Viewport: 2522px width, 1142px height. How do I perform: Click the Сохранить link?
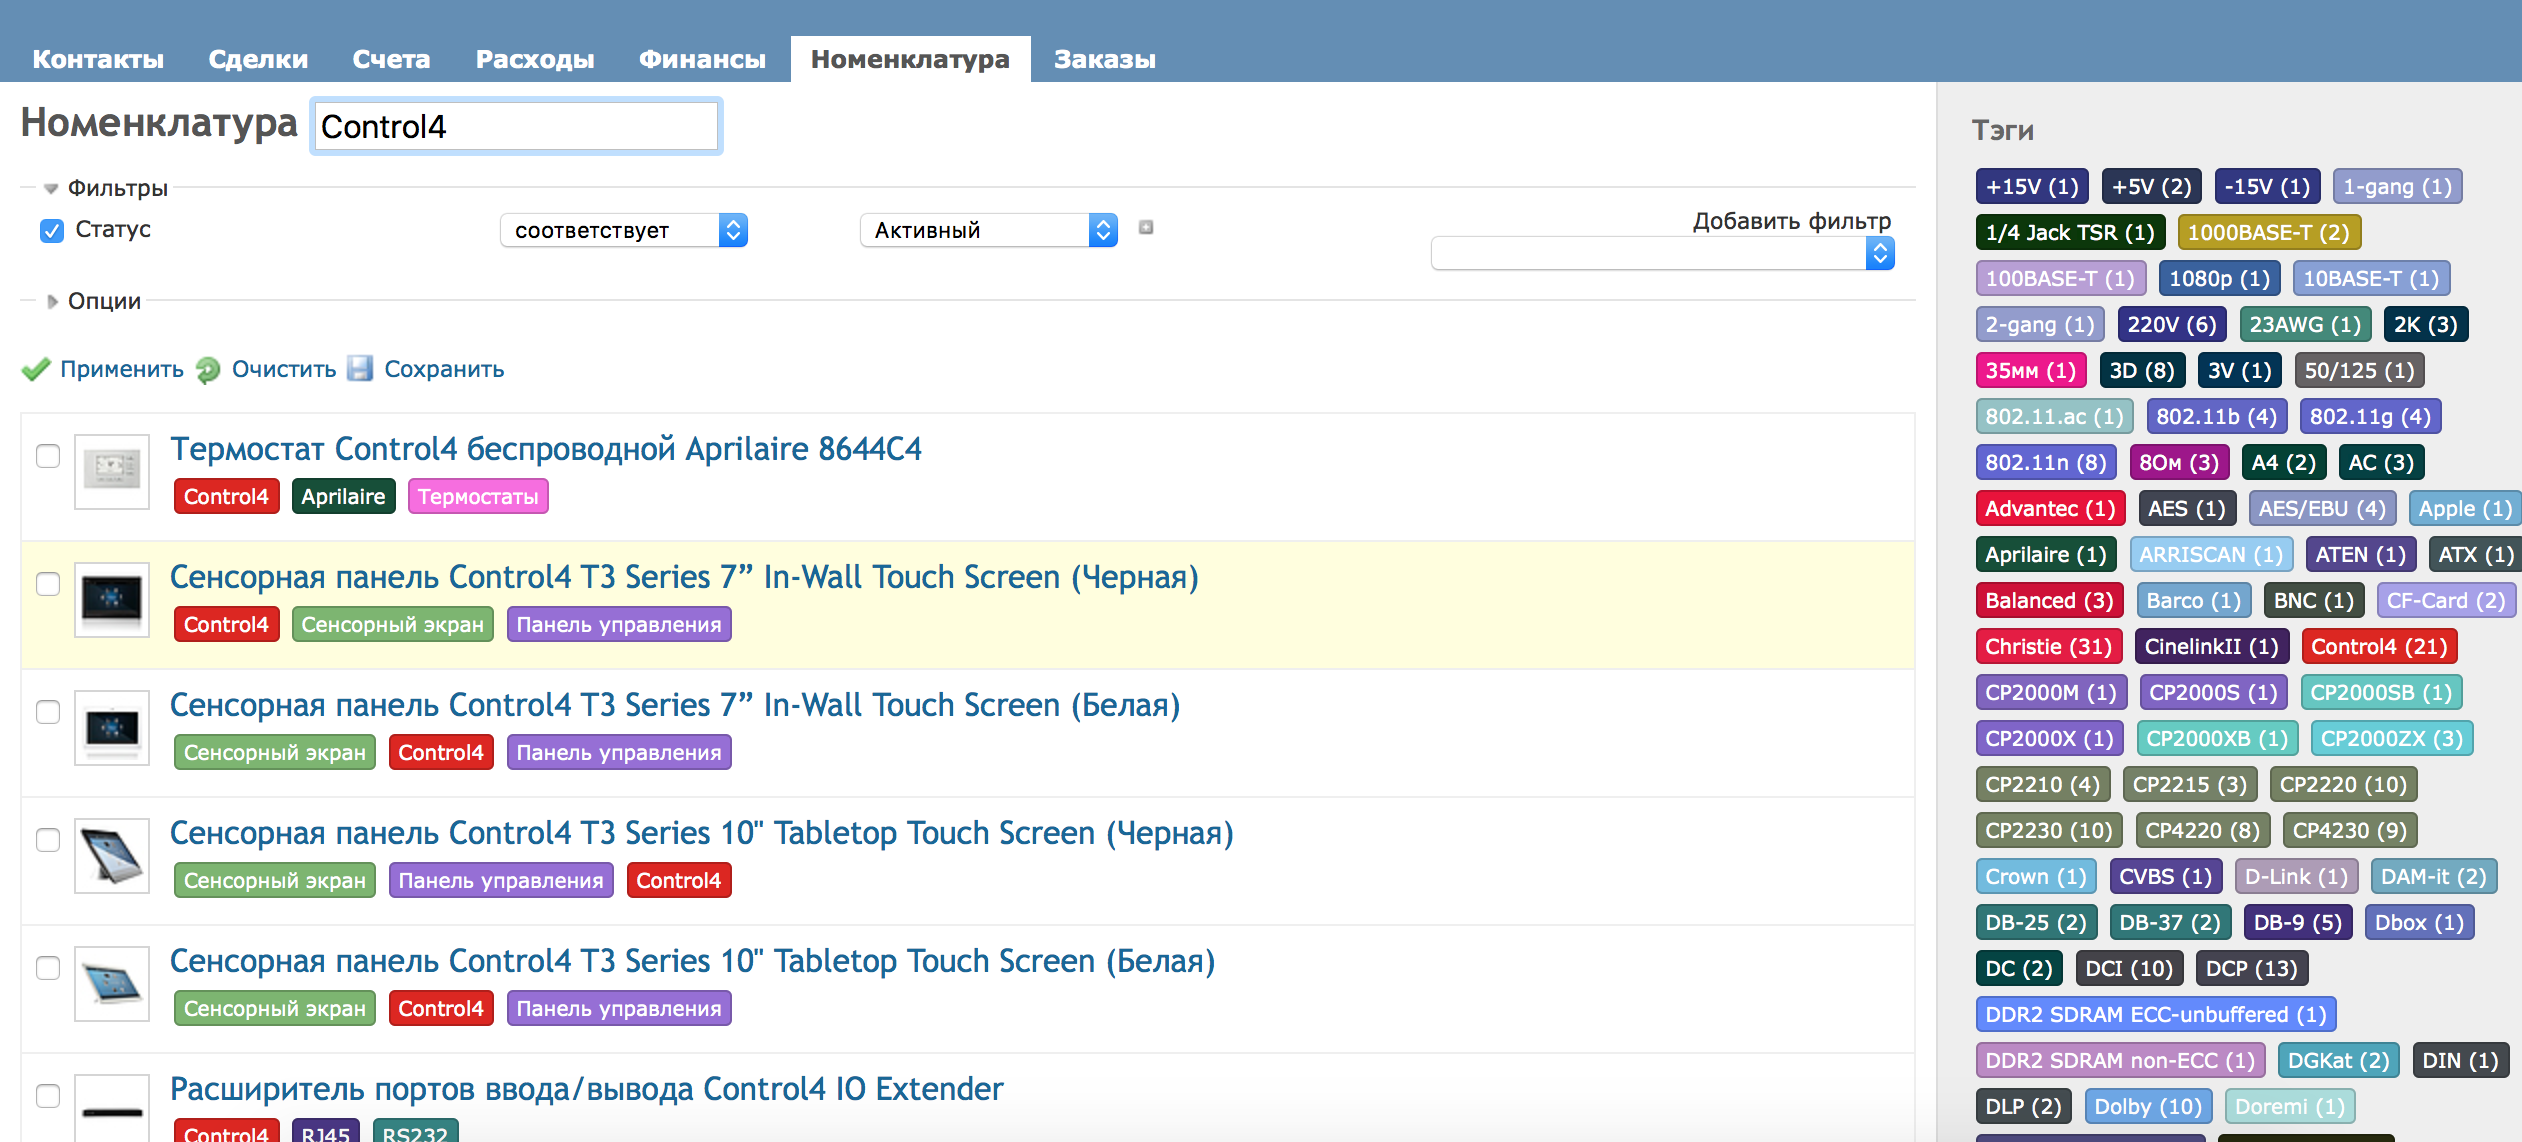[x=444, y=369]
